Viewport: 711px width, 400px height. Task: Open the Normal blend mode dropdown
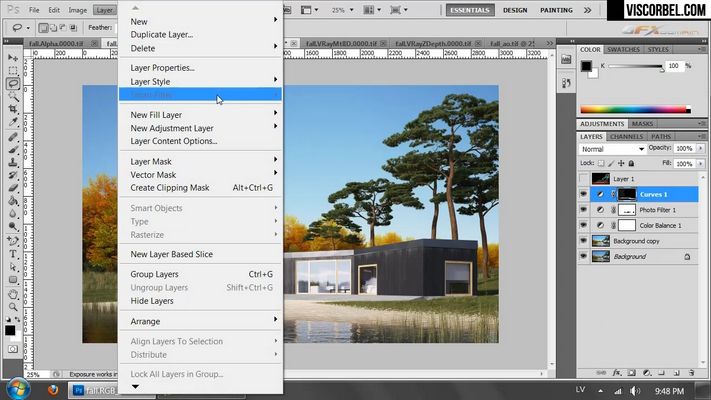[612, 149]
